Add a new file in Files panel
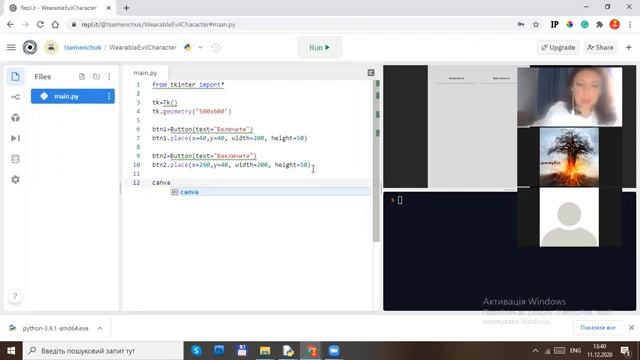The width and height of the screenshot is (640, 360). point(82,76)
